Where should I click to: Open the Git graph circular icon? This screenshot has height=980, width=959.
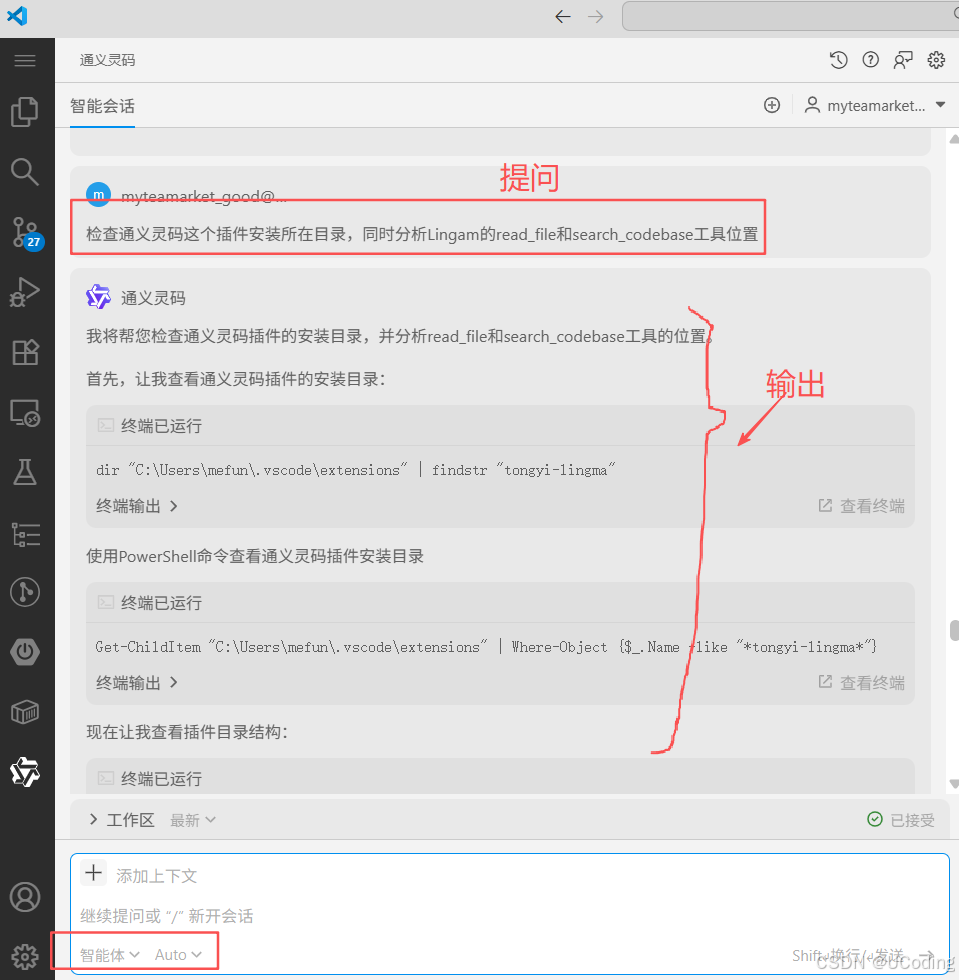coord(25,592)
